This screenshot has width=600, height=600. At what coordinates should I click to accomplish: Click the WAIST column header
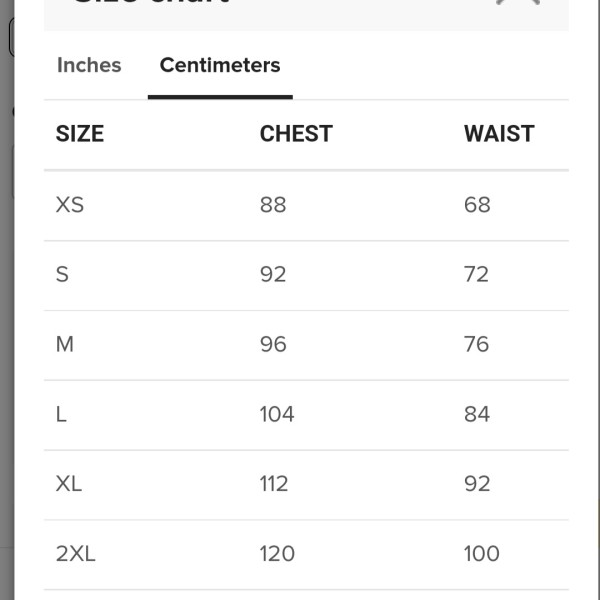pyautogui.click(x=499, y=134)
